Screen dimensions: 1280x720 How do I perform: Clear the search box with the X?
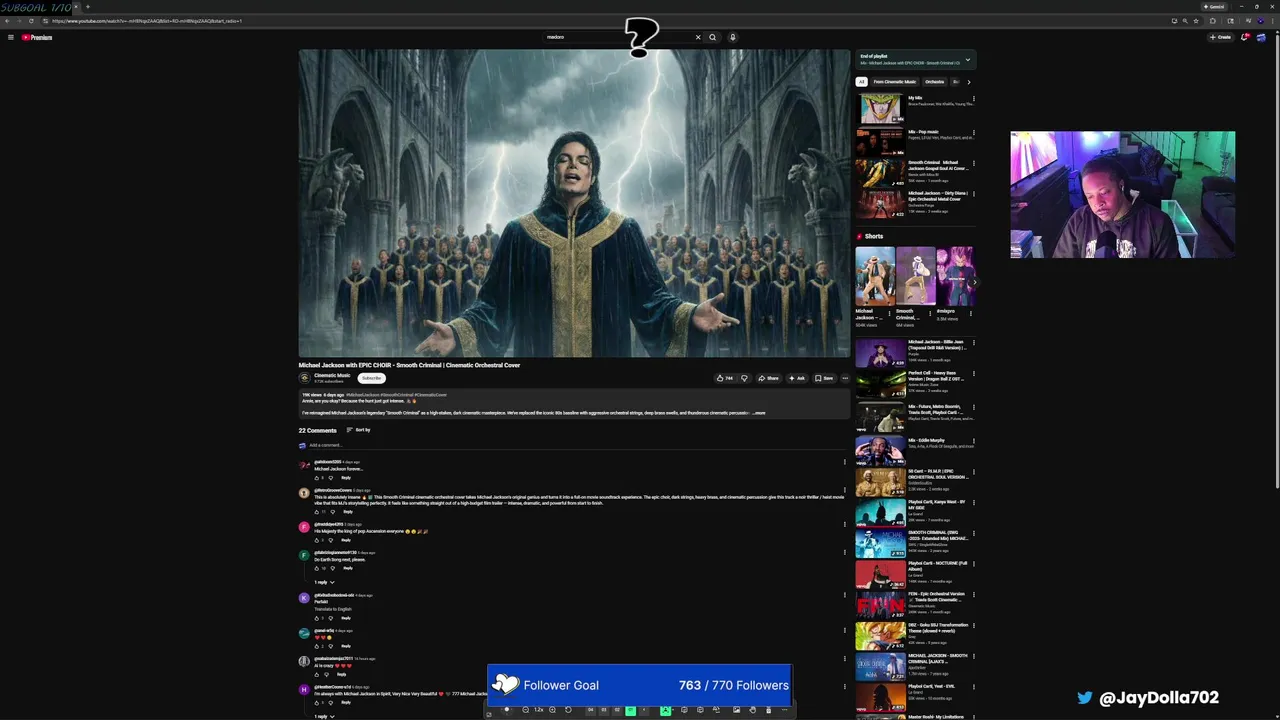click(698, 37)
